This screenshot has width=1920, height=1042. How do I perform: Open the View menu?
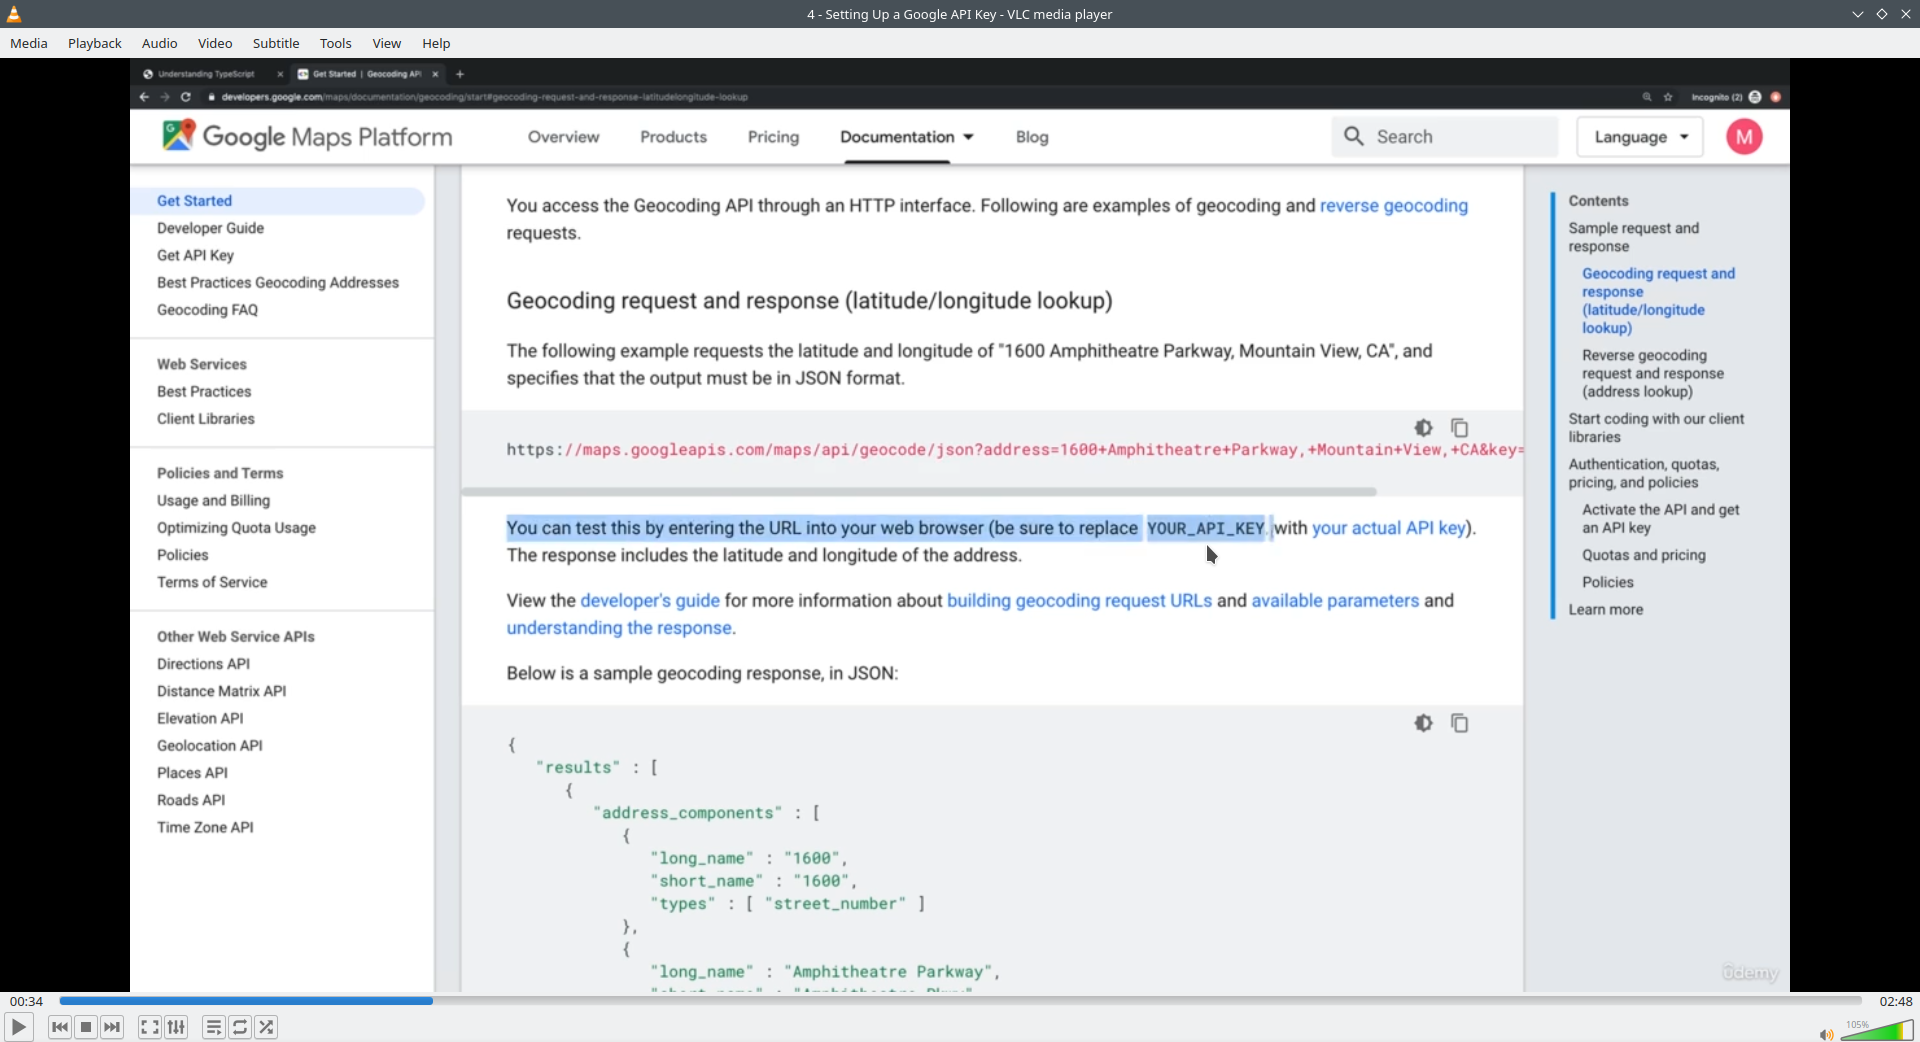386,43
